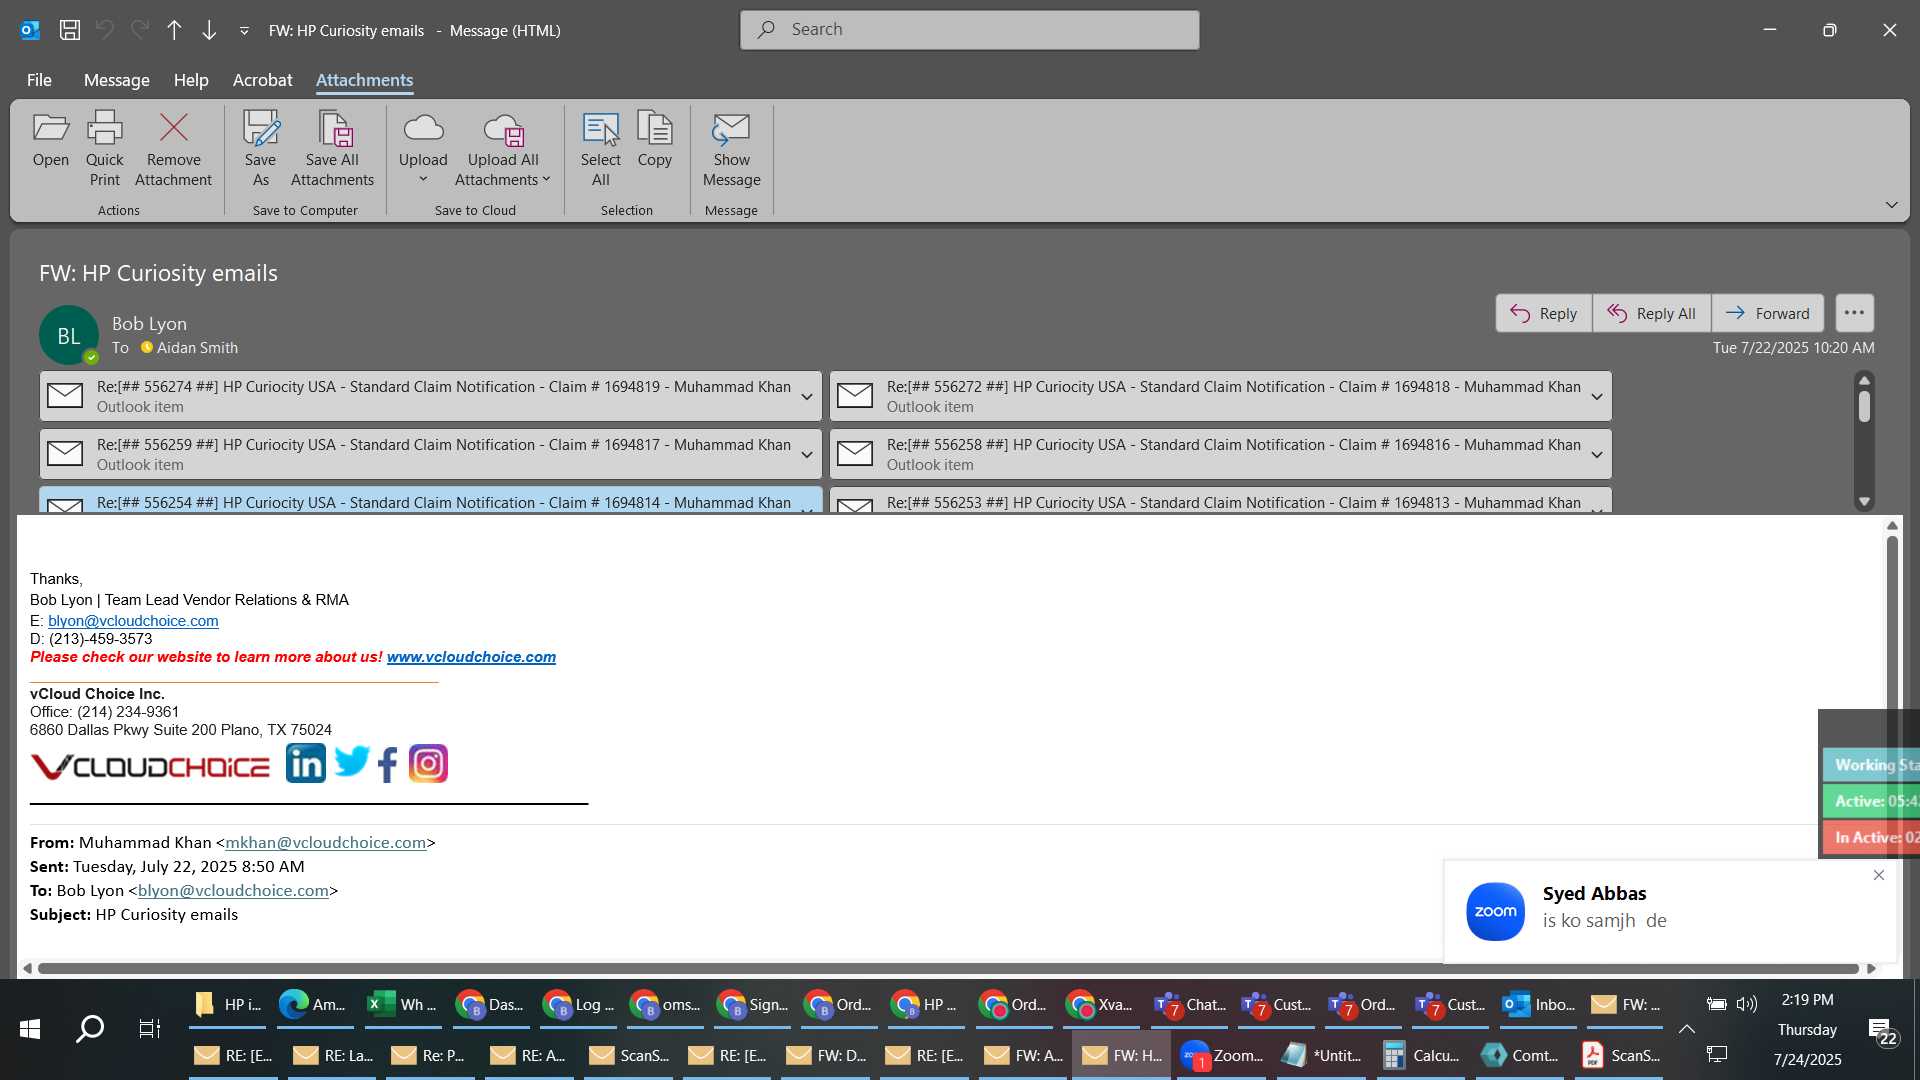
Task: Click the mkhan@vcloudchoice.com sender link
Action: [325, 843]
